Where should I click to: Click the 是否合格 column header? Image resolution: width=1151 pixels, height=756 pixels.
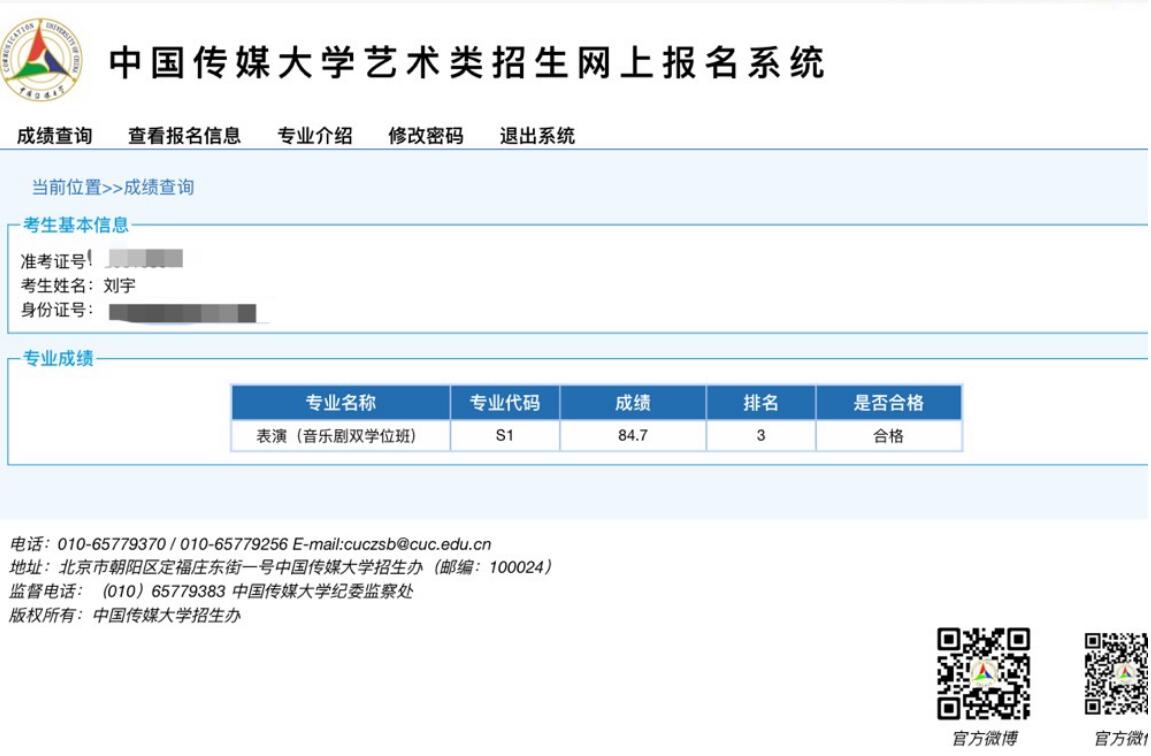click(x=888, y=403)
